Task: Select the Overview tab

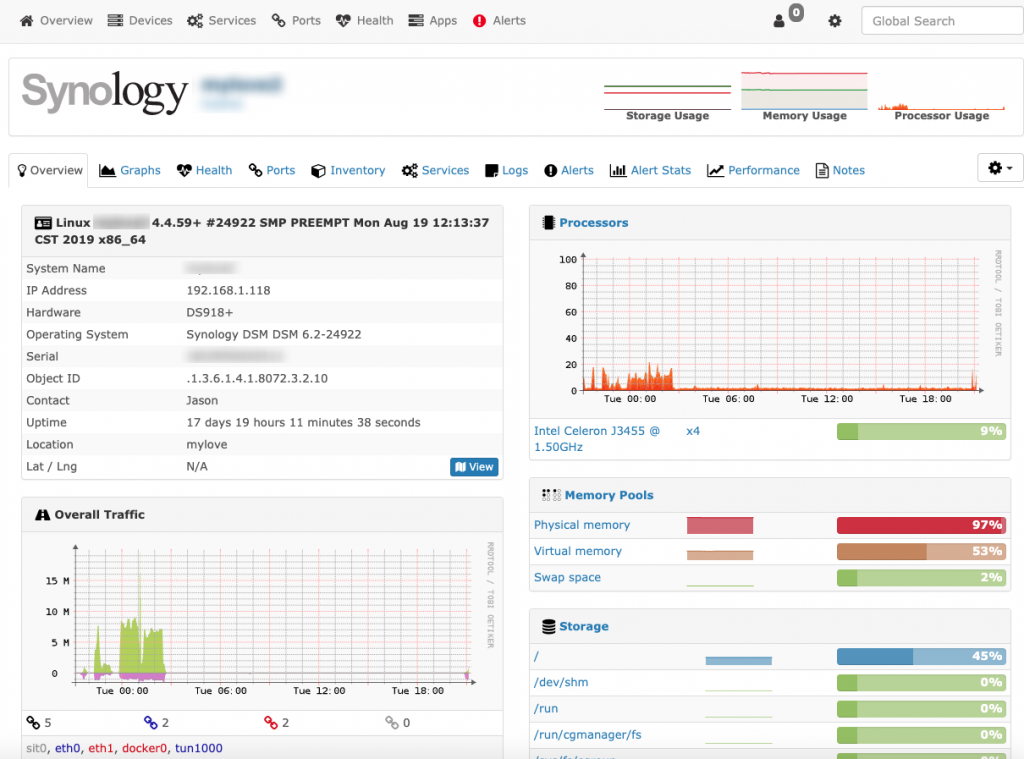Action: click(x=49, y=170)
